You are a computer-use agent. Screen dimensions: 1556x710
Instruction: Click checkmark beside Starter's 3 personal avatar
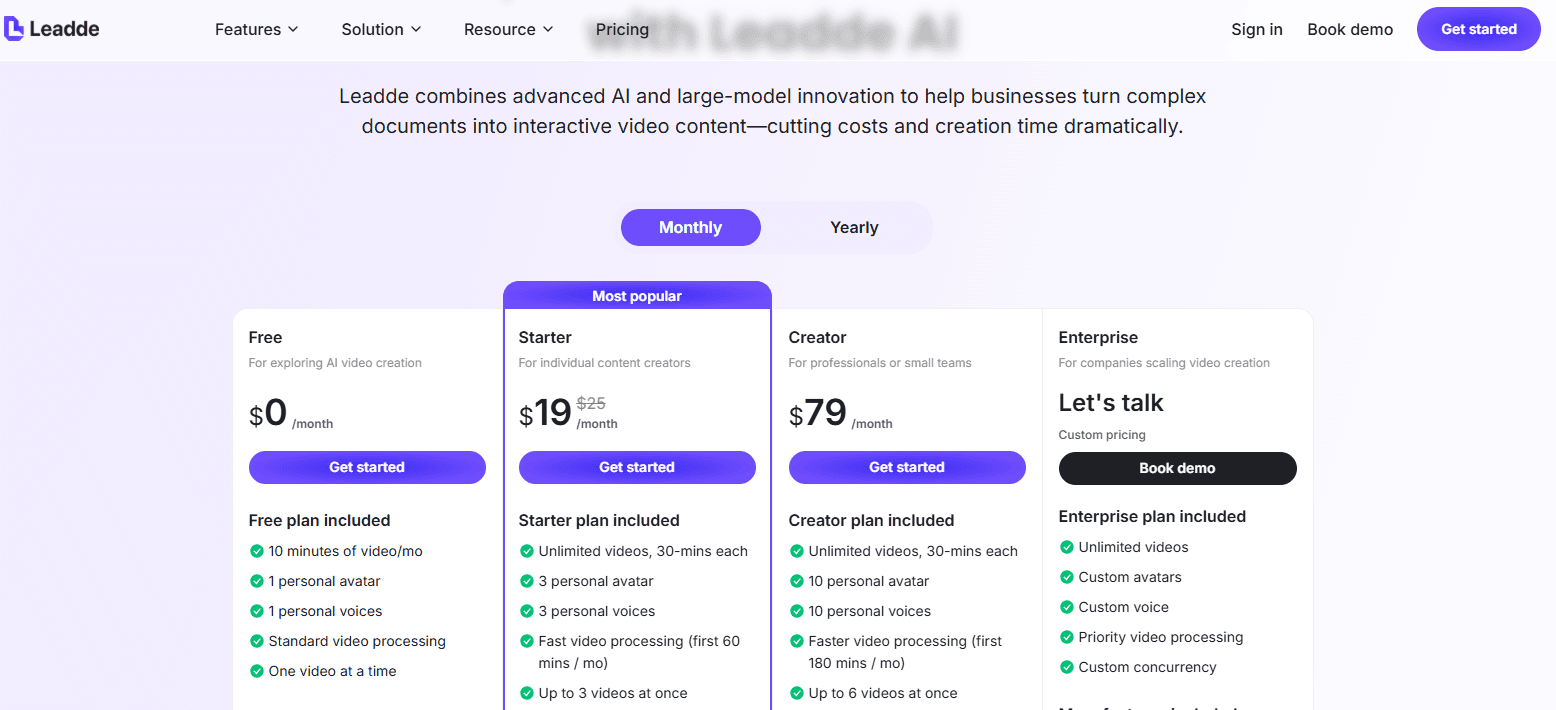527,581
